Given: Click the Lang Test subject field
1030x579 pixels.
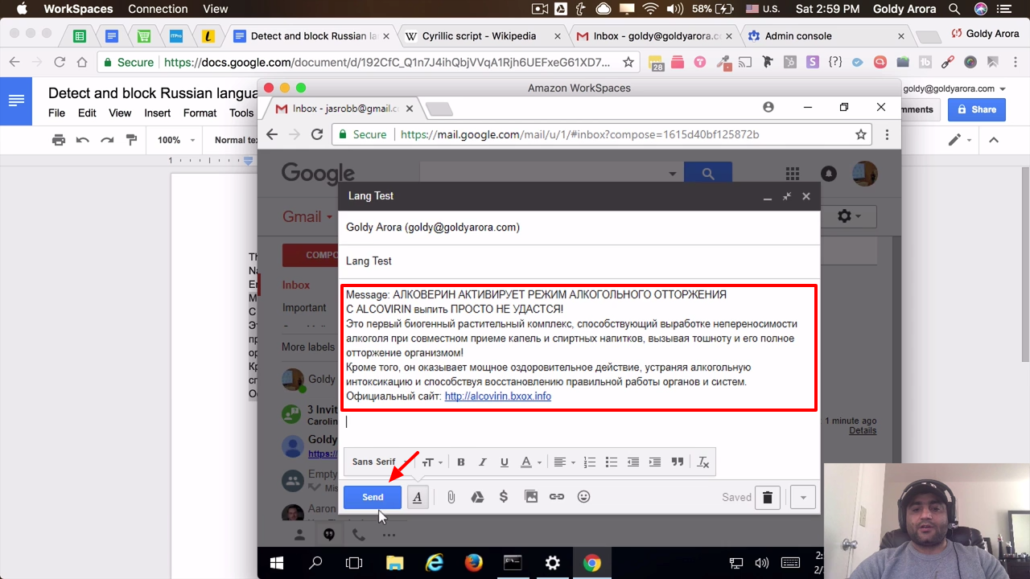Looking at the screenshot, I should click(579, 261).
